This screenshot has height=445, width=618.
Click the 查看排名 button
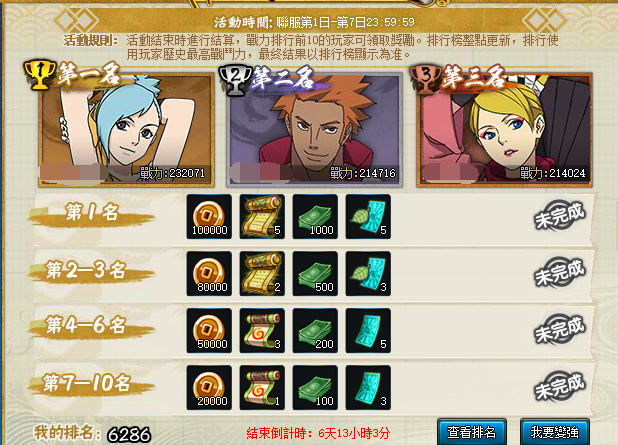click(x=472, y=432)
